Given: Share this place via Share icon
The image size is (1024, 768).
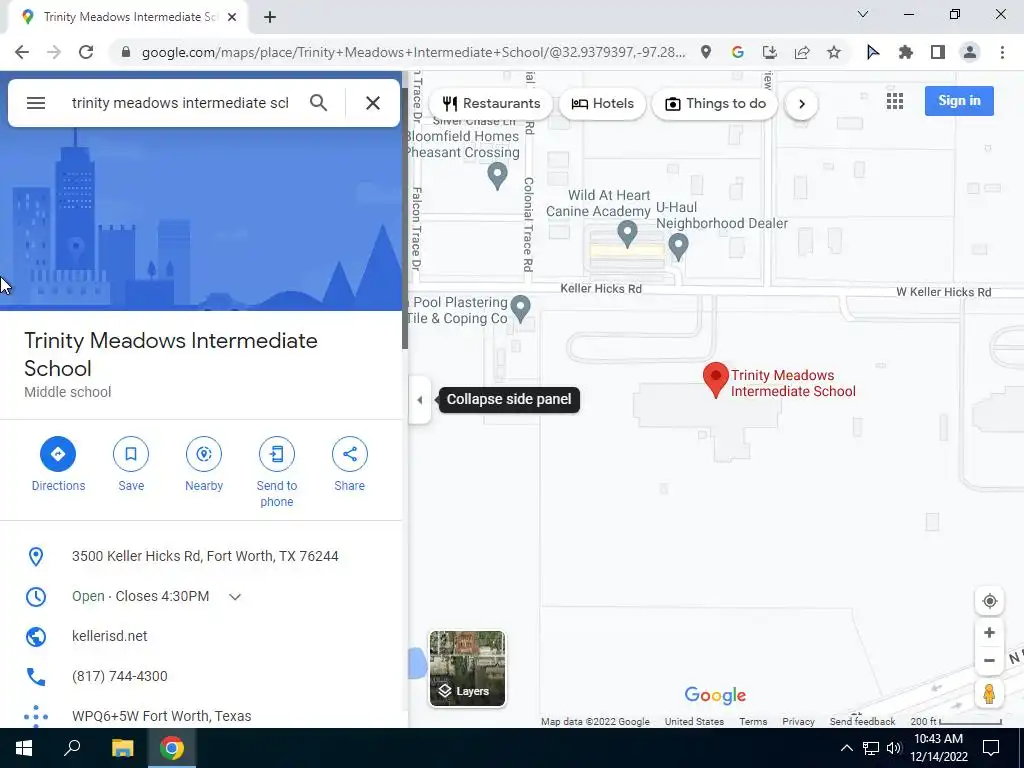Looking at the screenshot, I should [349, 454].
